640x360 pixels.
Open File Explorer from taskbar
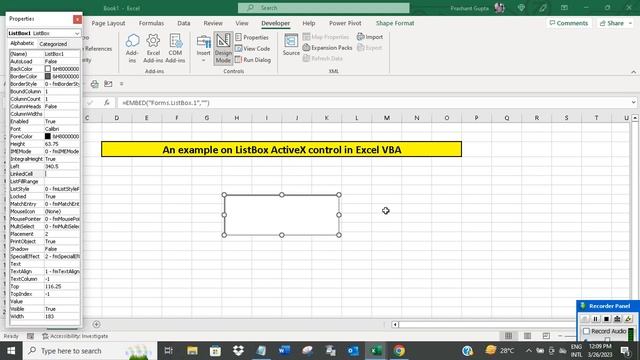pyautogui.click(x=192, y=351)
